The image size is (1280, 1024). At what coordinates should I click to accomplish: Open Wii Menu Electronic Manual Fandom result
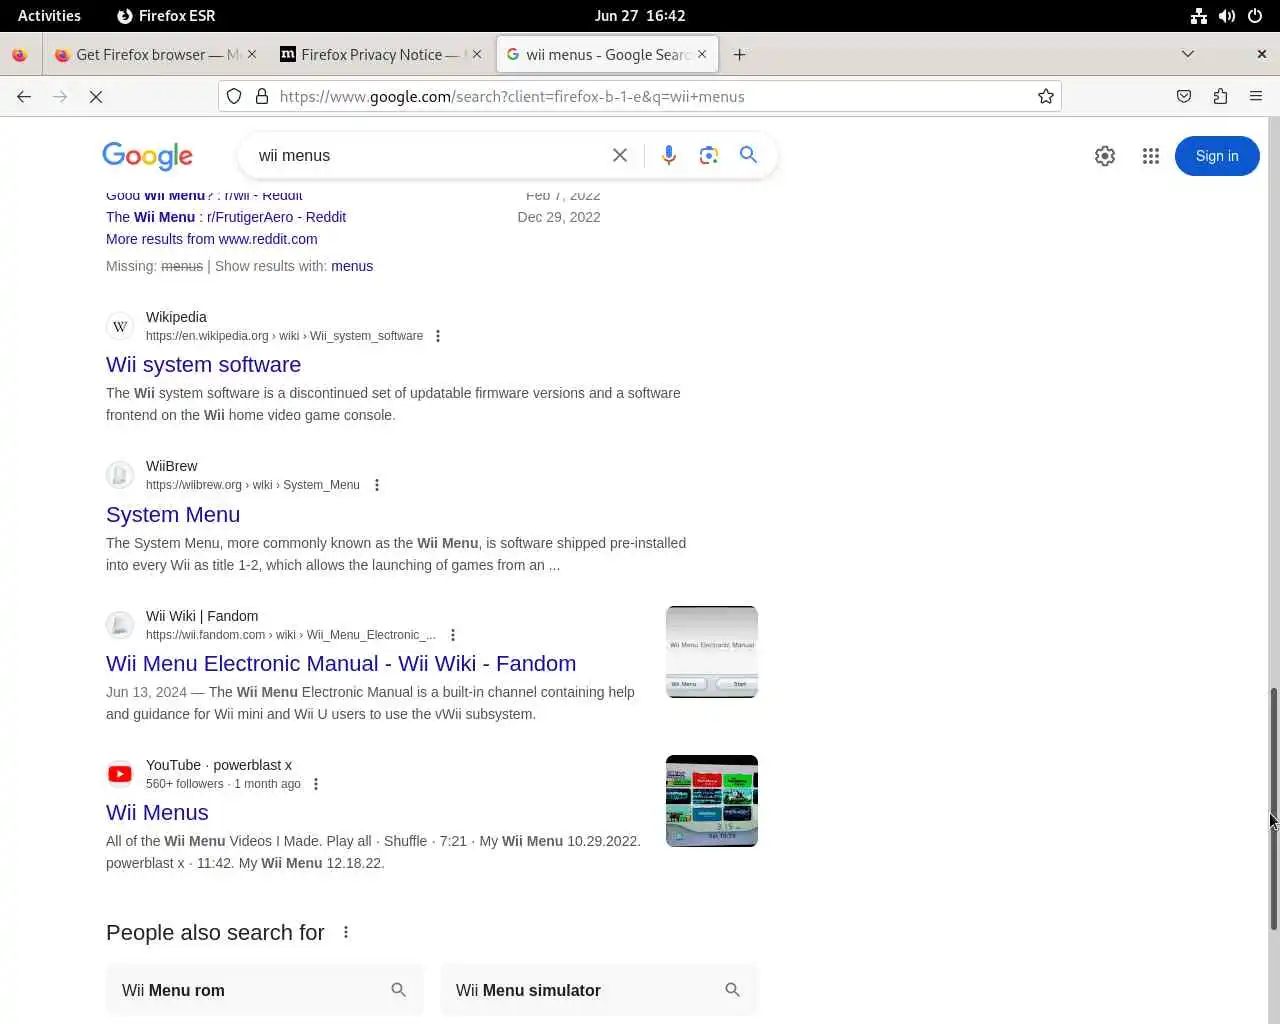click(341, 663)
